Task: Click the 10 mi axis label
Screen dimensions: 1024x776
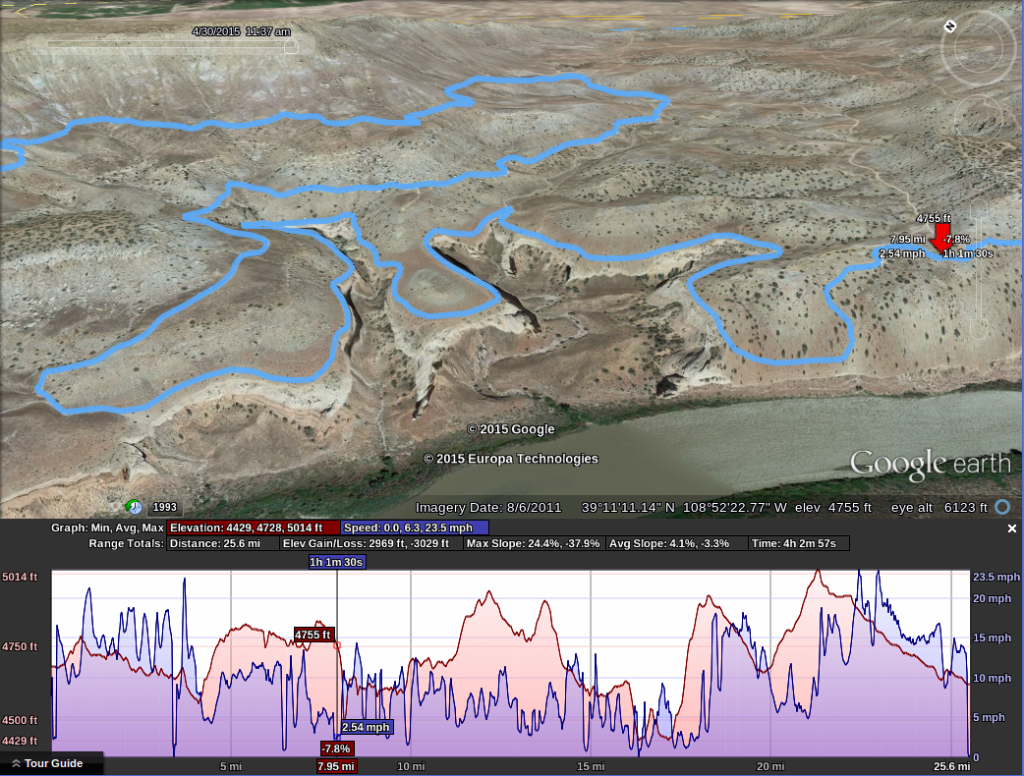Action: [411, 766]
